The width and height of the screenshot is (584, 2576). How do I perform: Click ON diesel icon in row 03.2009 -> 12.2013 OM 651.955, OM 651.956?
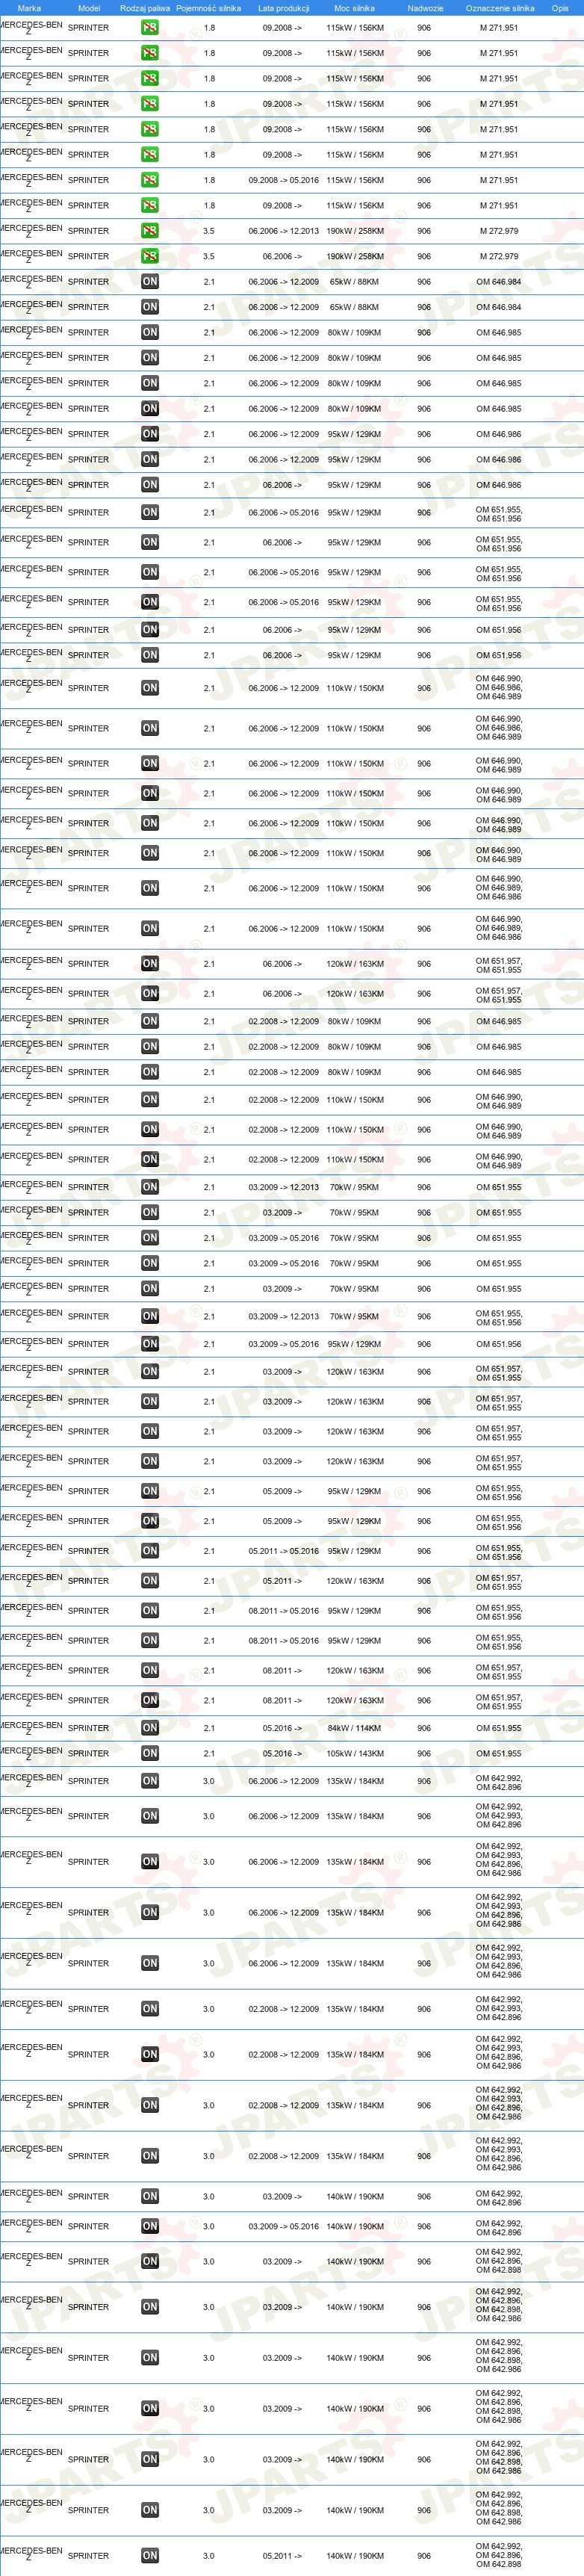click(150, 1316)
